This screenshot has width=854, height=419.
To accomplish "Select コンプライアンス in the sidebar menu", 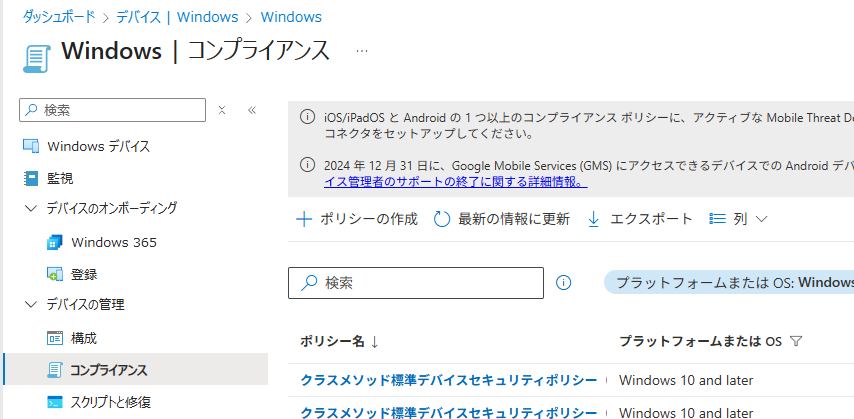I will click(109, 370).
